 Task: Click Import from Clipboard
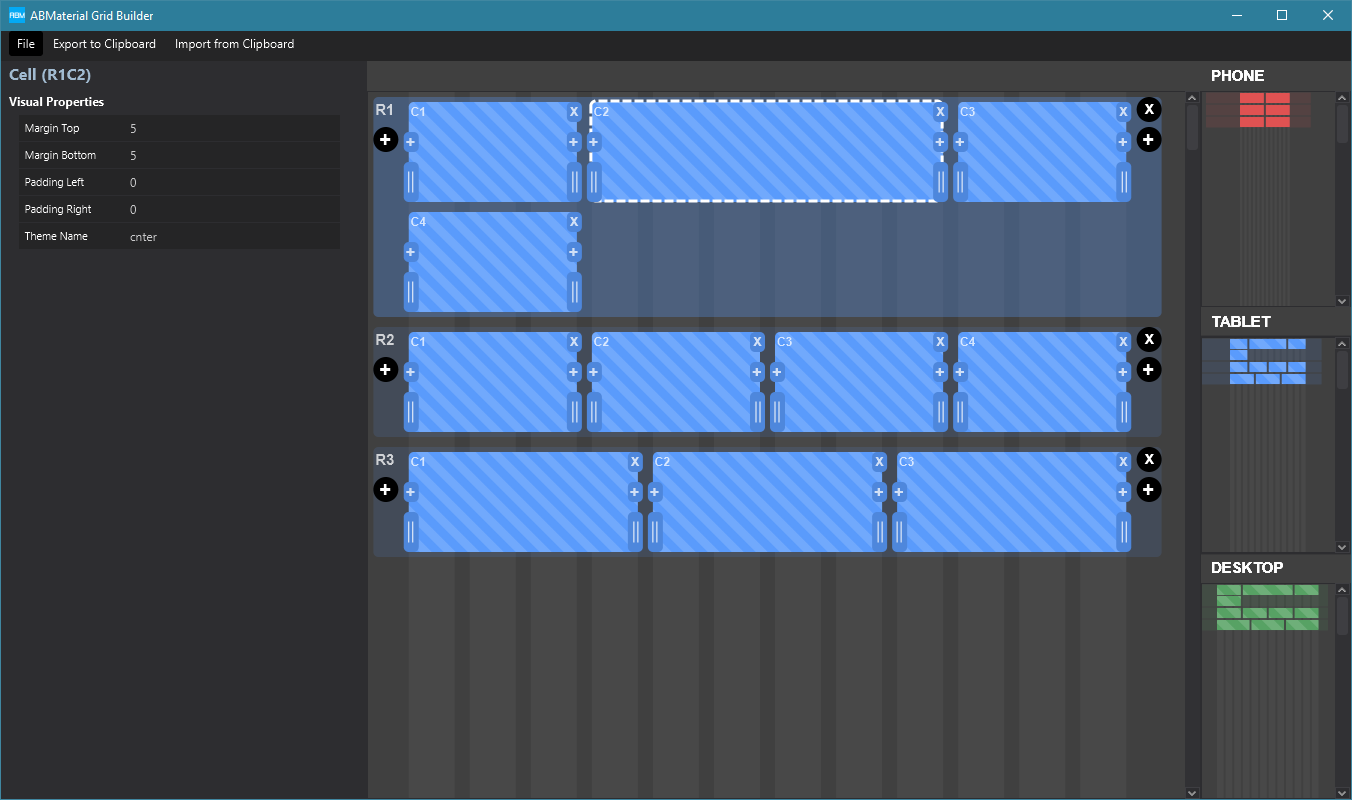pos(234,44)
